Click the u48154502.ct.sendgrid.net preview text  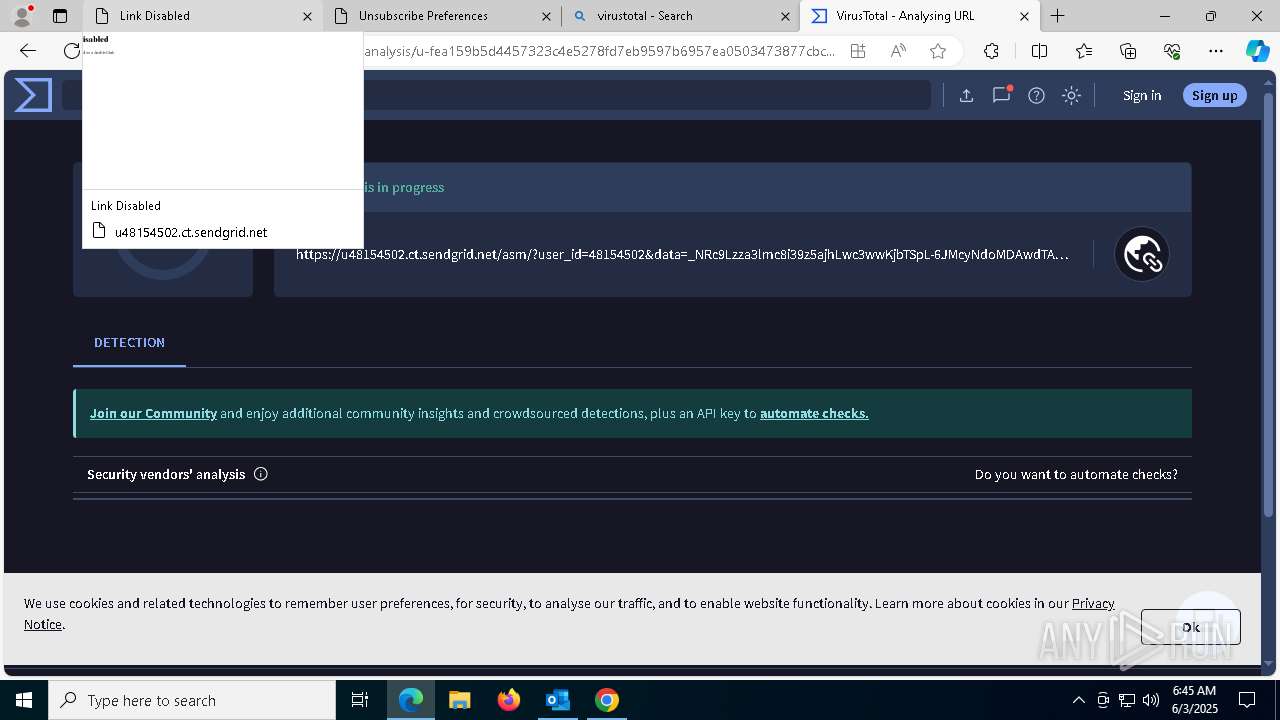[191, 232]
